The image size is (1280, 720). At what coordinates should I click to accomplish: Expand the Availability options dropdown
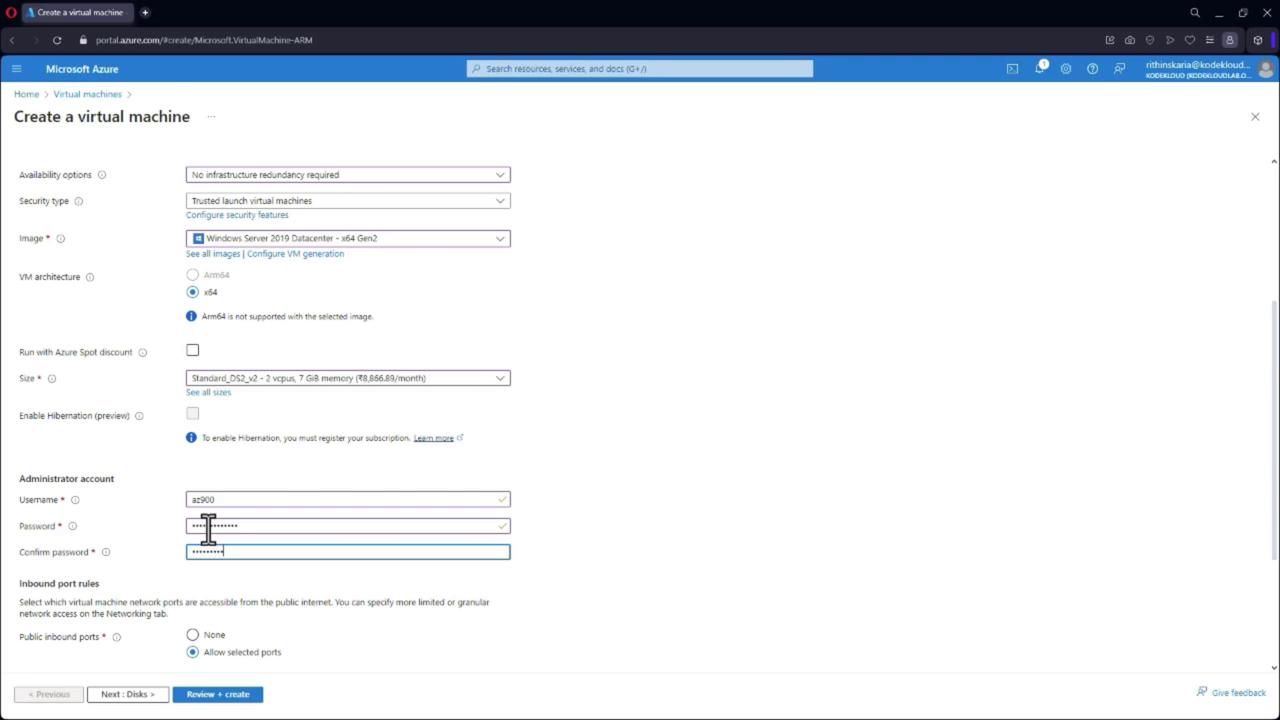tap(348, 175)
